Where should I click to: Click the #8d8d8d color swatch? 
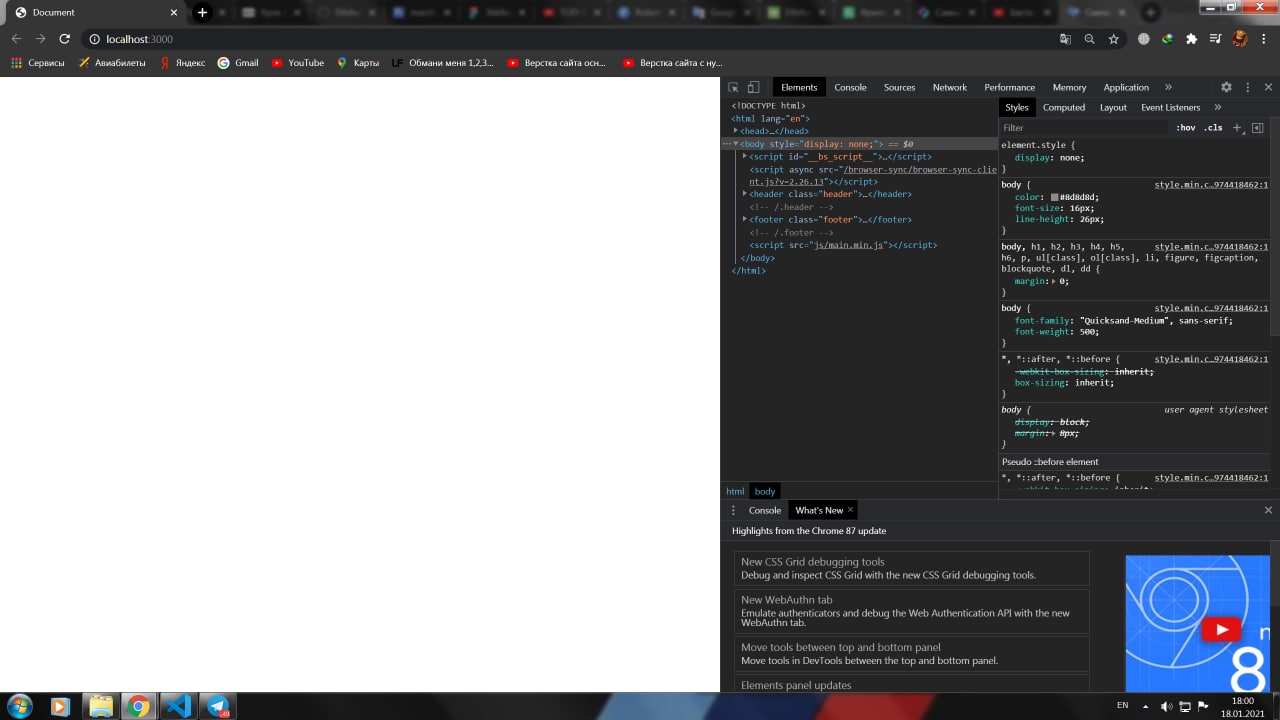(x=1054, y=197)
